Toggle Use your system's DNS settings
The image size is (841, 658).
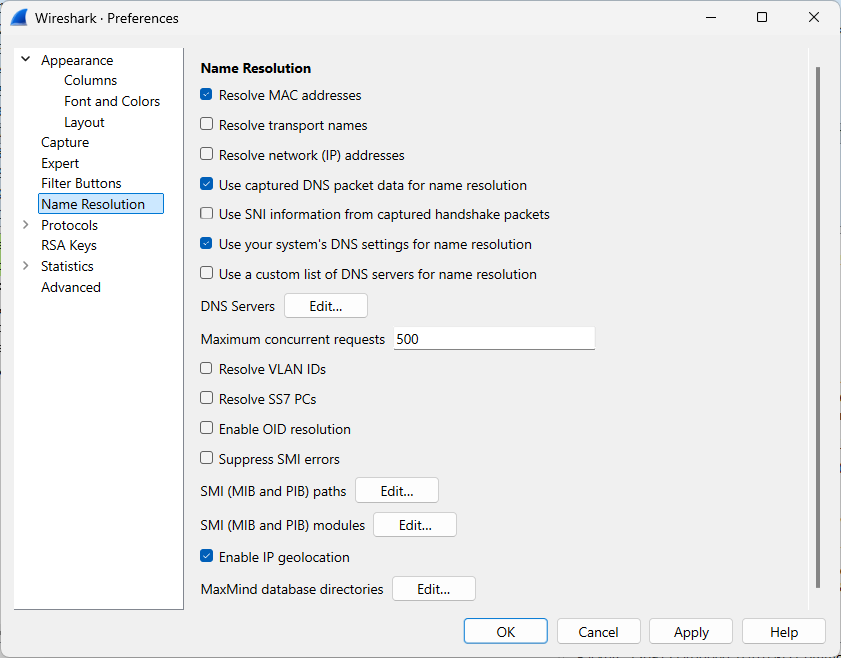[x=206, y=244]
